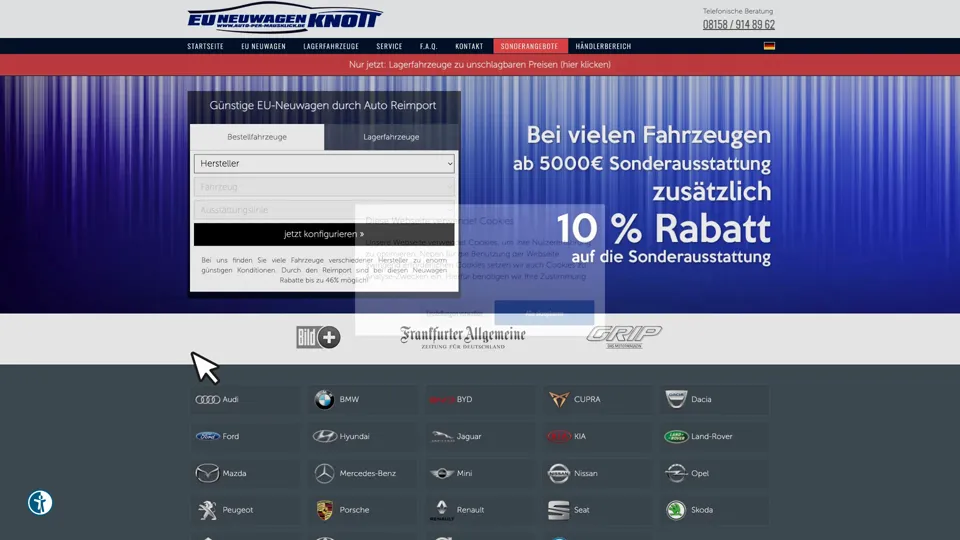Screen dimensions: 960x540
Task: Pick the Seat logo
Action: click(x=558, y=510)
